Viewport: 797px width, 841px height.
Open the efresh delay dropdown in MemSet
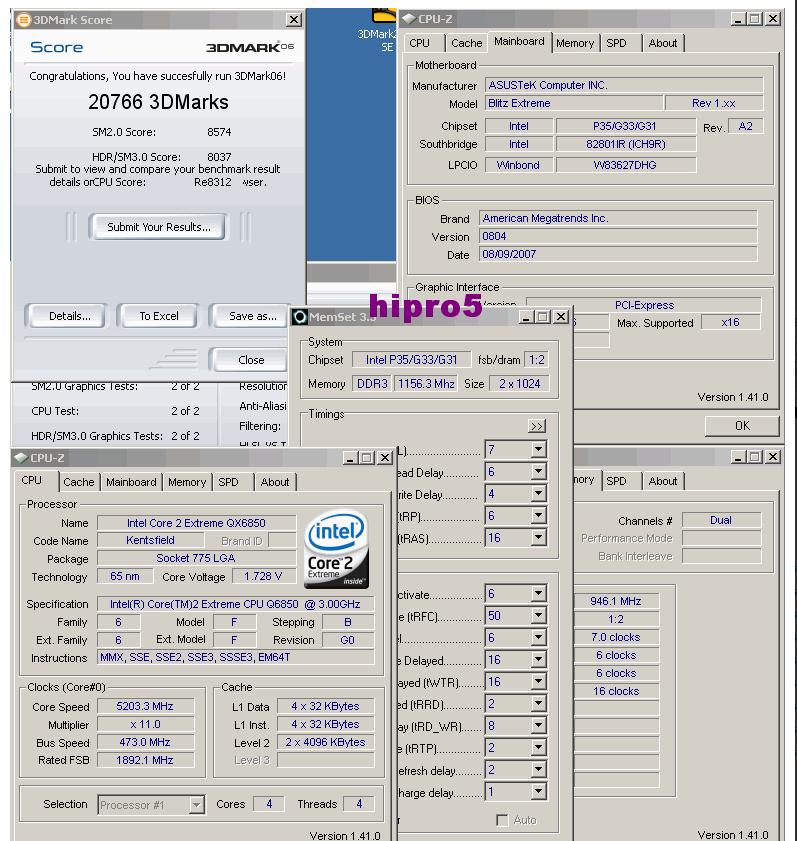pos(538,770)
